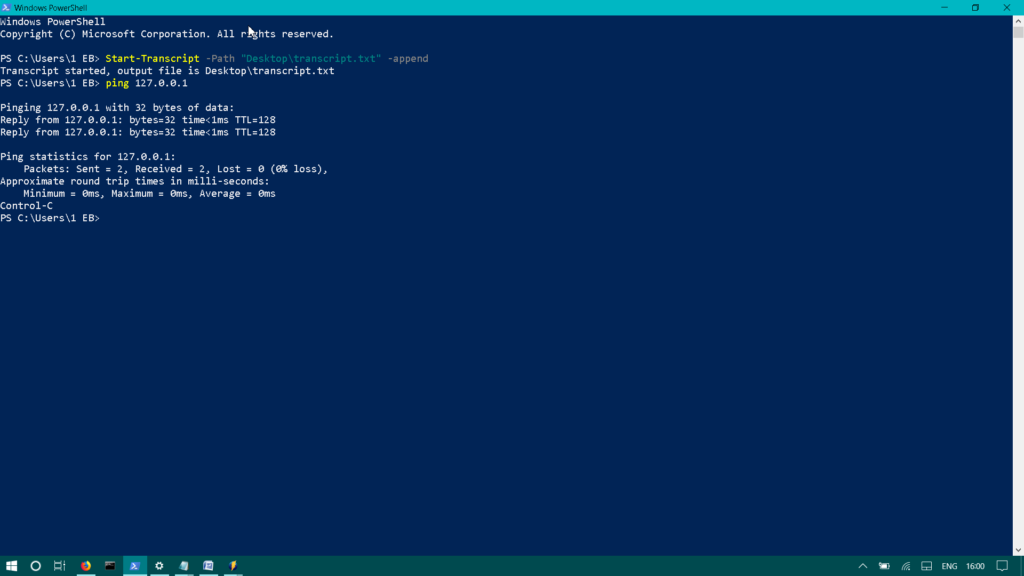
Task: View network status from the tray icon
Action: coord(905,565)
